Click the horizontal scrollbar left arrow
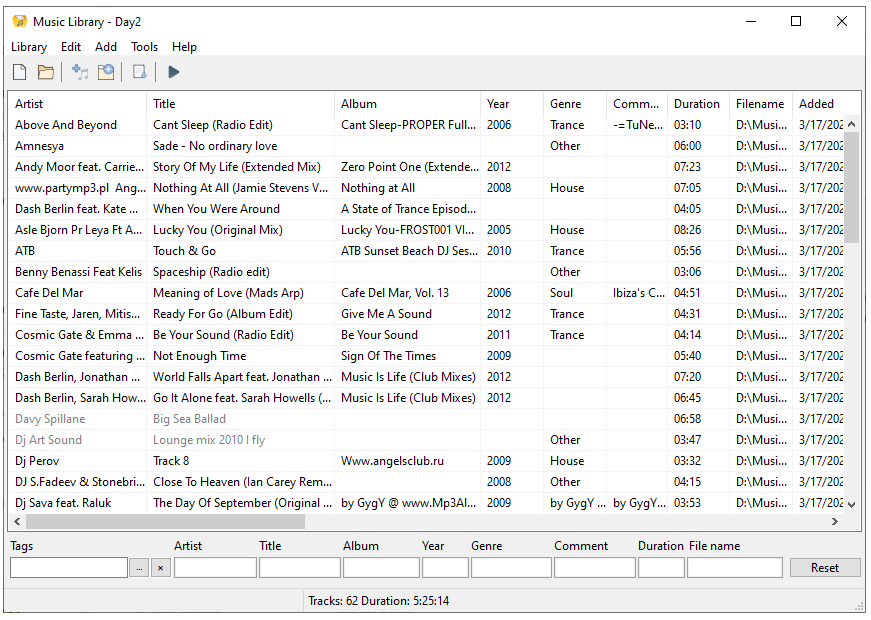 17,521
